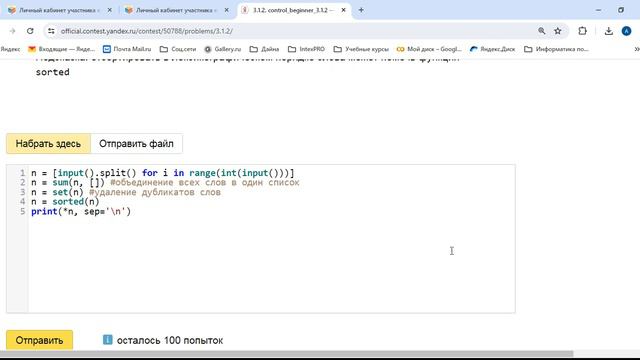Image resolution: width=640 pixels, height=360 pixels.
Task: Open the Дайна bookmarks folder
Action: [264, 49]
